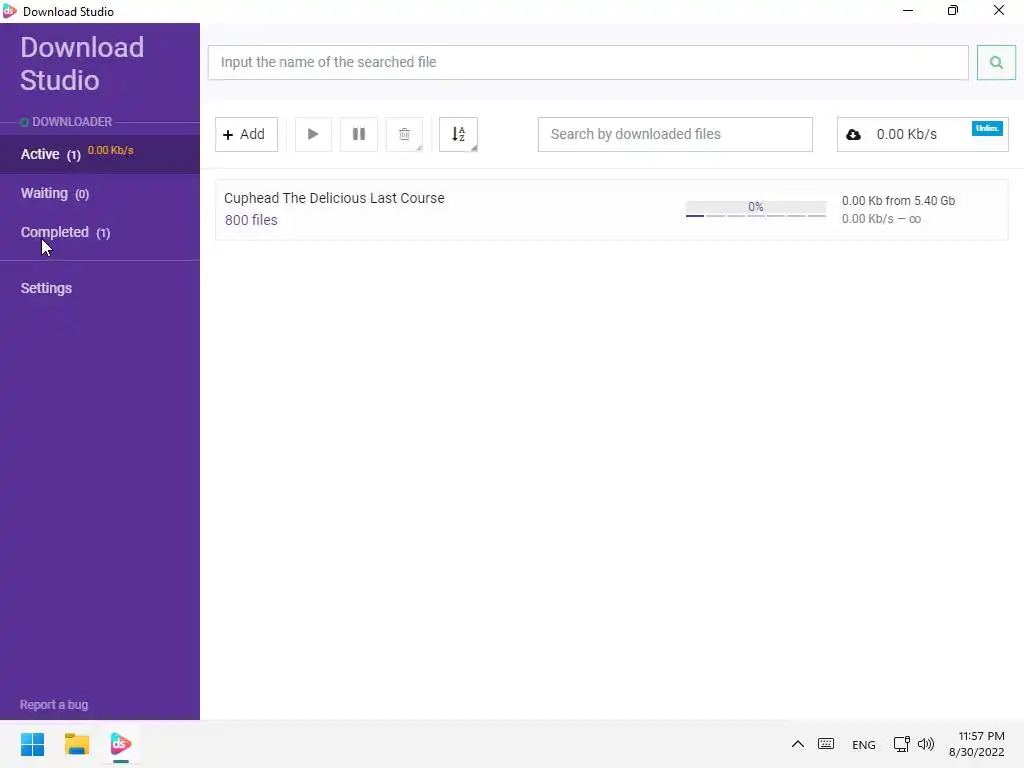Click the DOWNLOADER section header
The height and width of the screenshot is (768, 1024).
coord(72,122)
